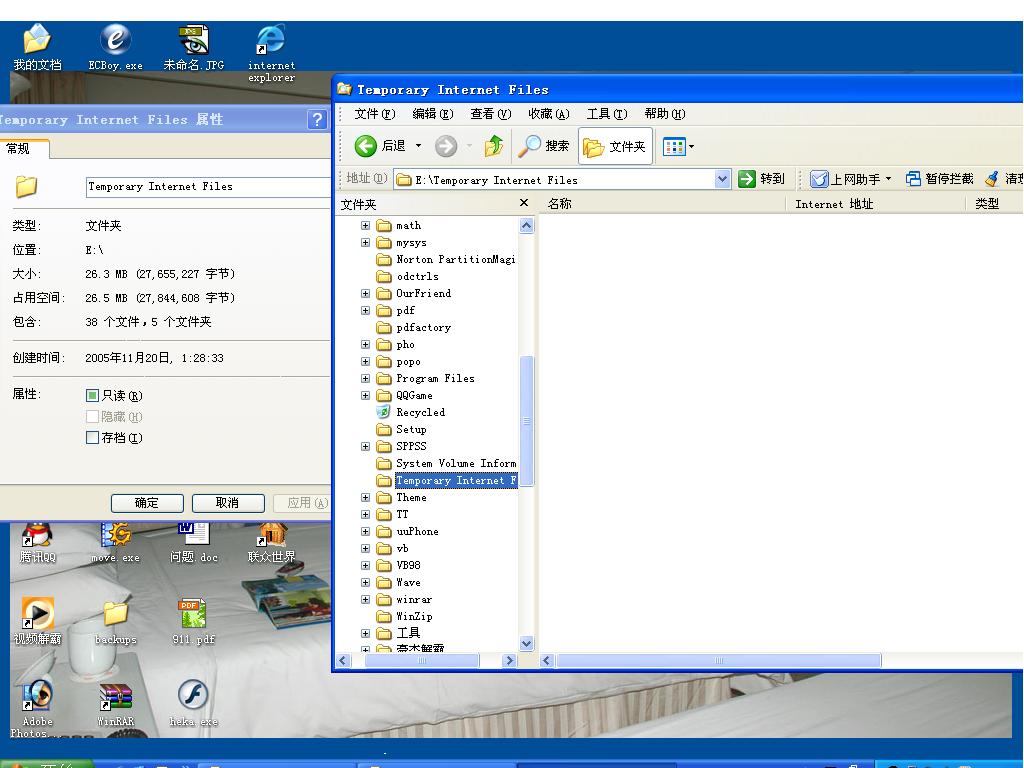Viewport: 1024px width, 768px height.
Task: Click the Search (搜索) magnifier icon
Action: [x=530, y=147]
